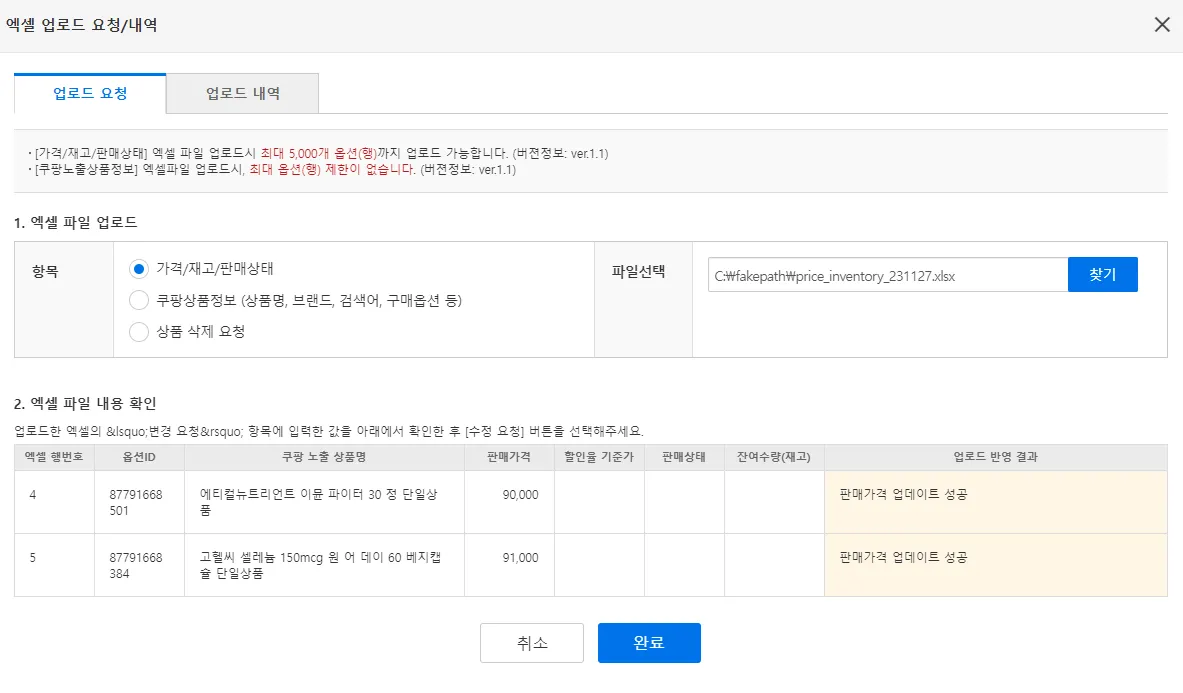Click the 업로드 반영 결과 column header
1183x693 pixels.
[995, 457]
